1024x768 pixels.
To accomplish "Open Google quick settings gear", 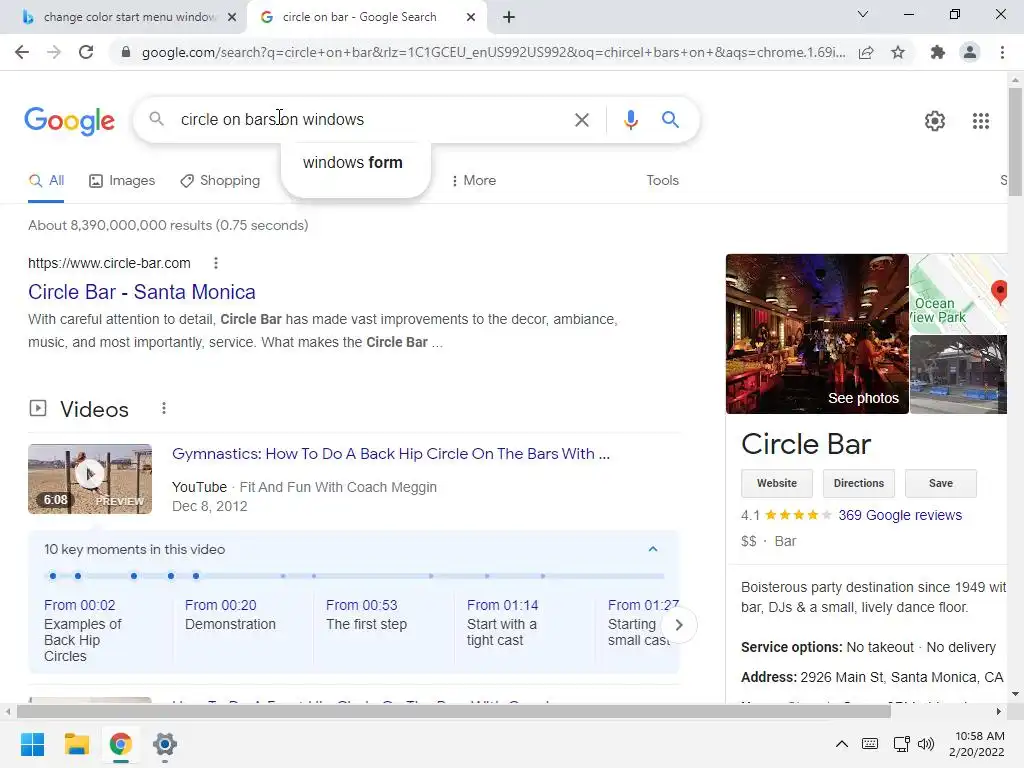I will point(935,121).
